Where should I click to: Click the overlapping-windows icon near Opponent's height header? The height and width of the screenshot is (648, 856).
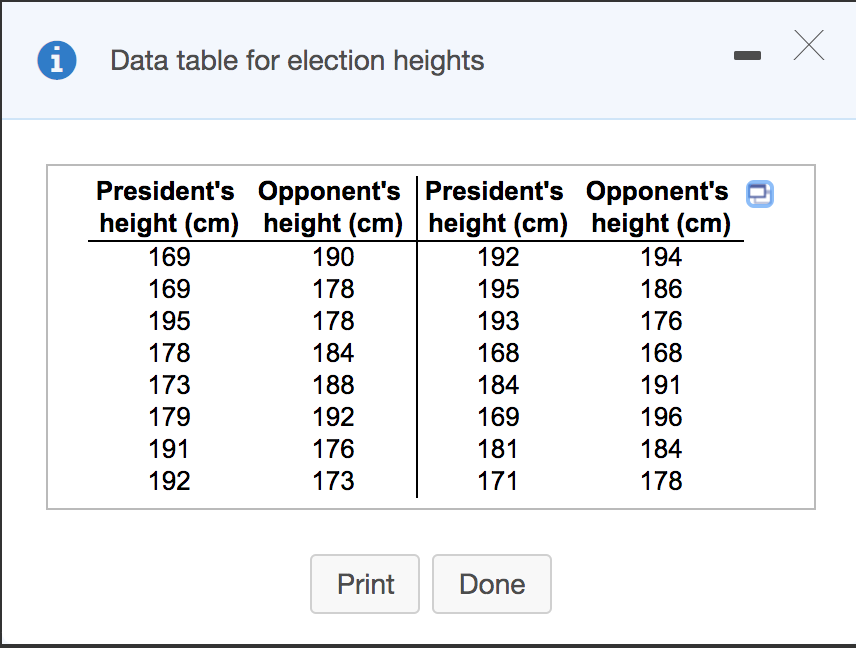(759, 194)
